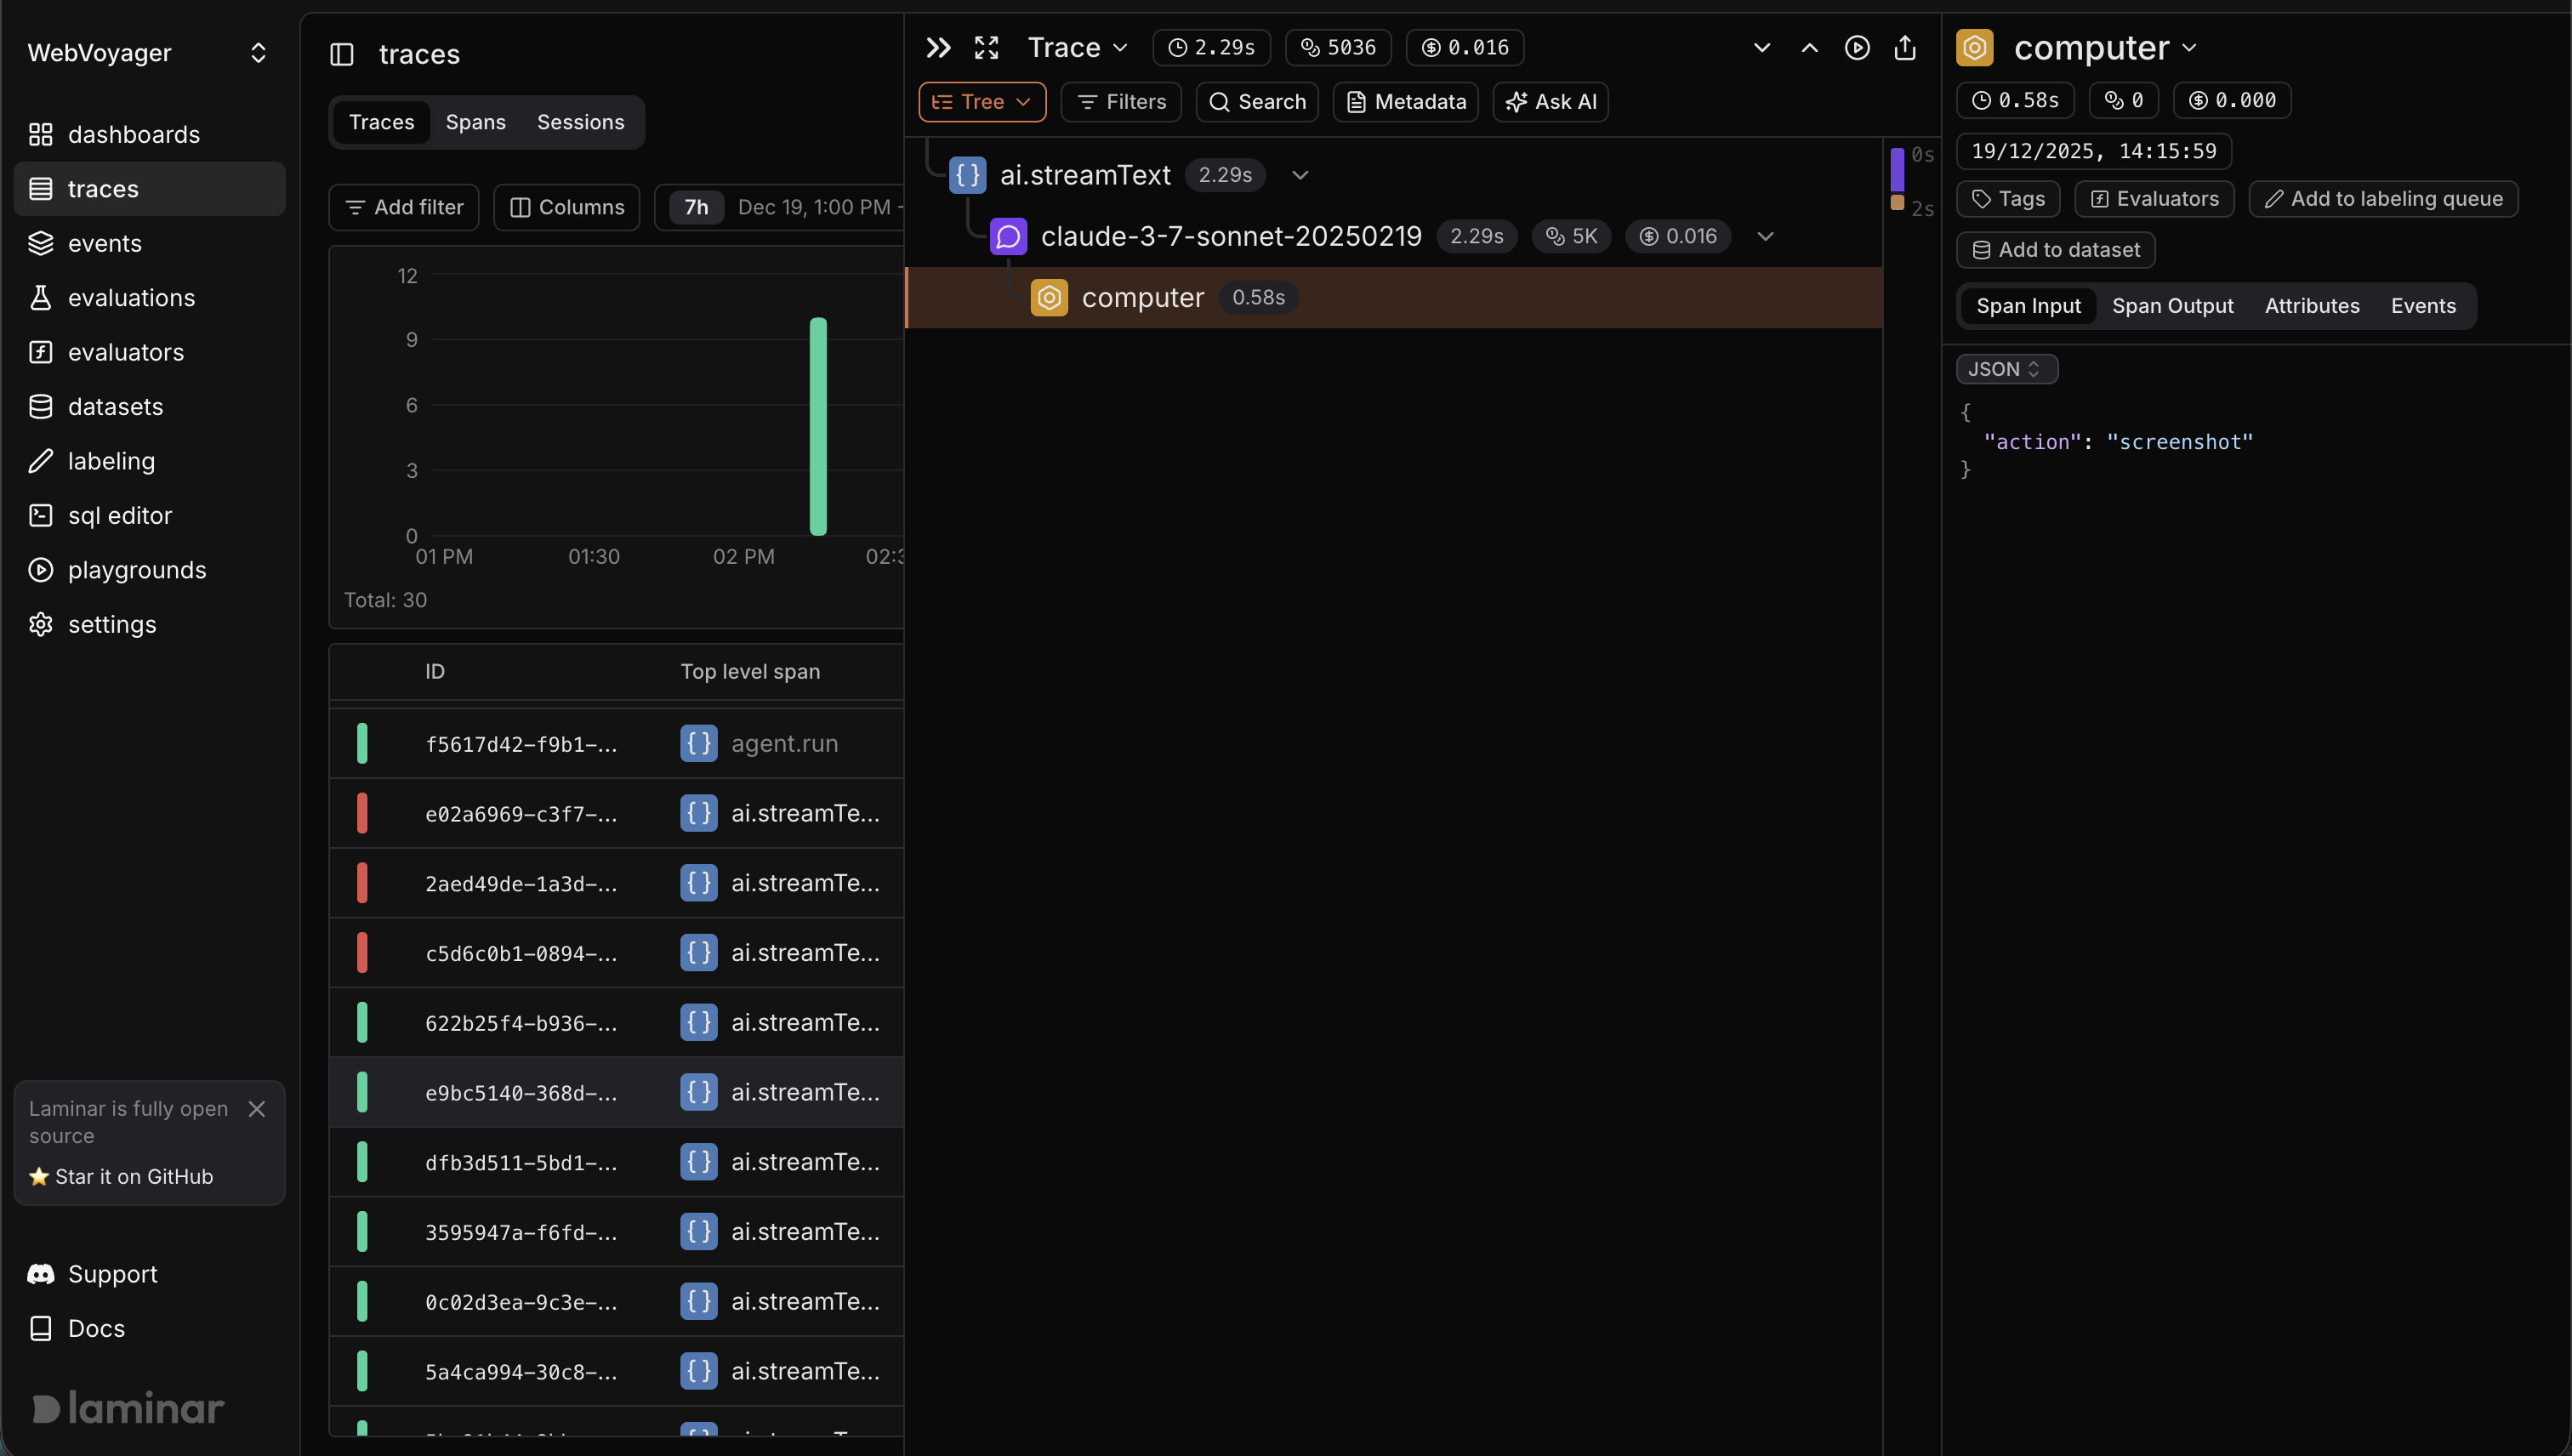The image size is (2572, 1456).
Task: Collapse trace panel with double-chevron icon
Action: coord(938,47)
